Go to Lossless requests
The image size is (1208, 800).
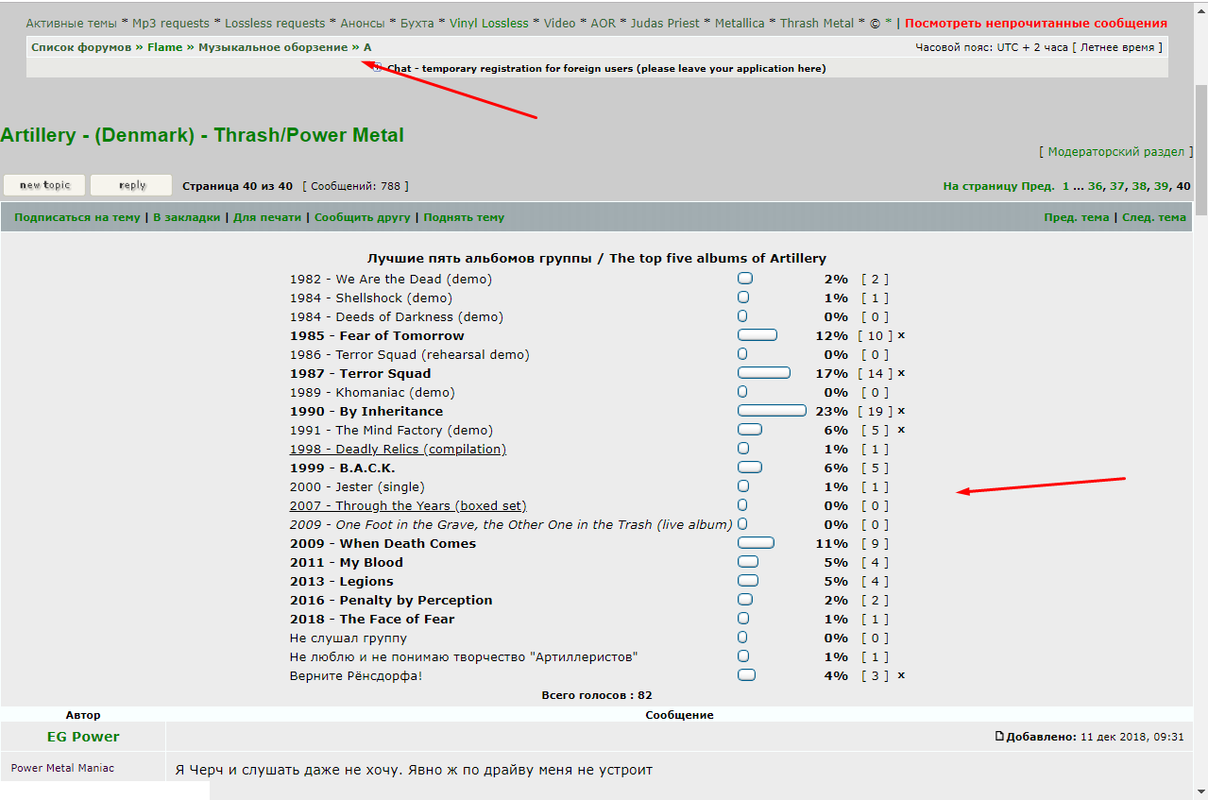click(275, 23)
